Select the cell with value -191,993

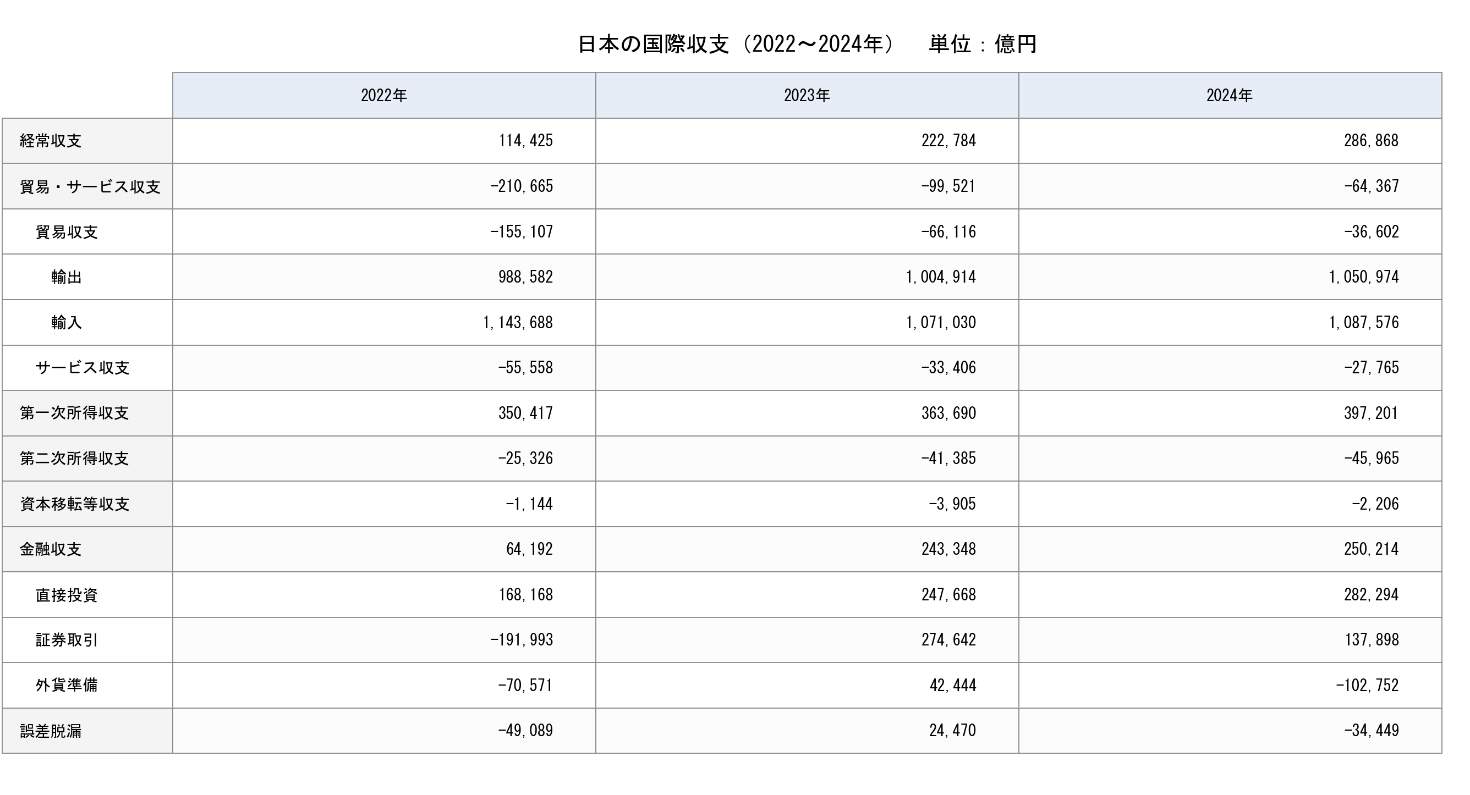[521, 640]
